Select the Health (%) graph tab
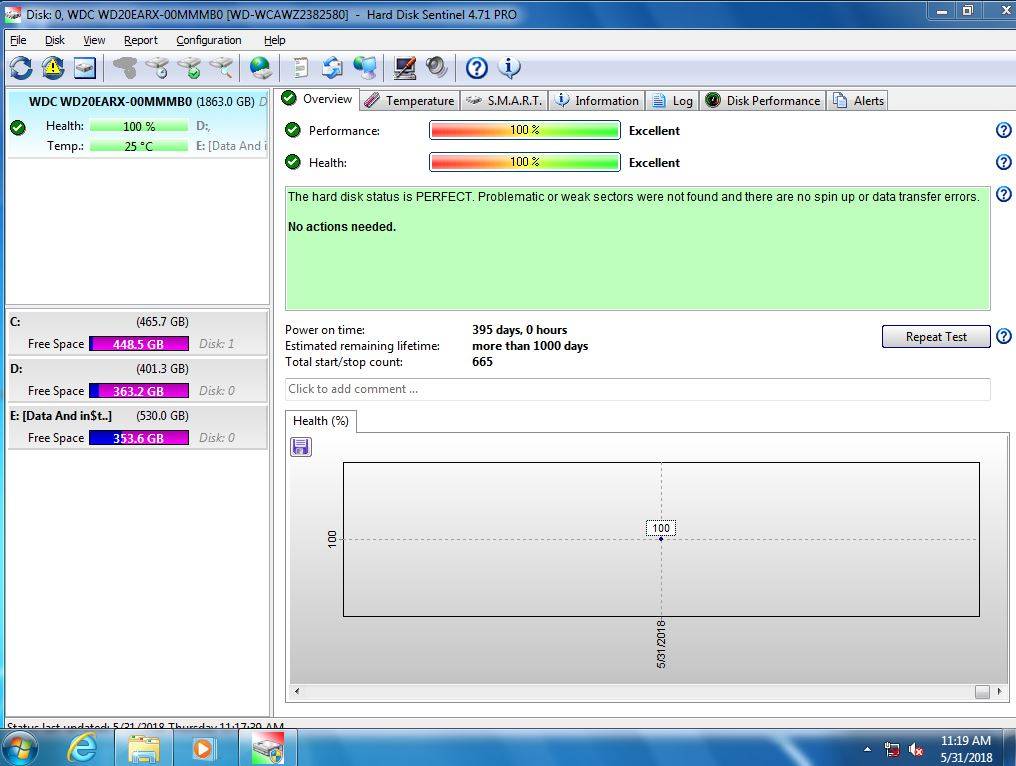The width and height of the screenshot is (1016, 766). (321, 421)
